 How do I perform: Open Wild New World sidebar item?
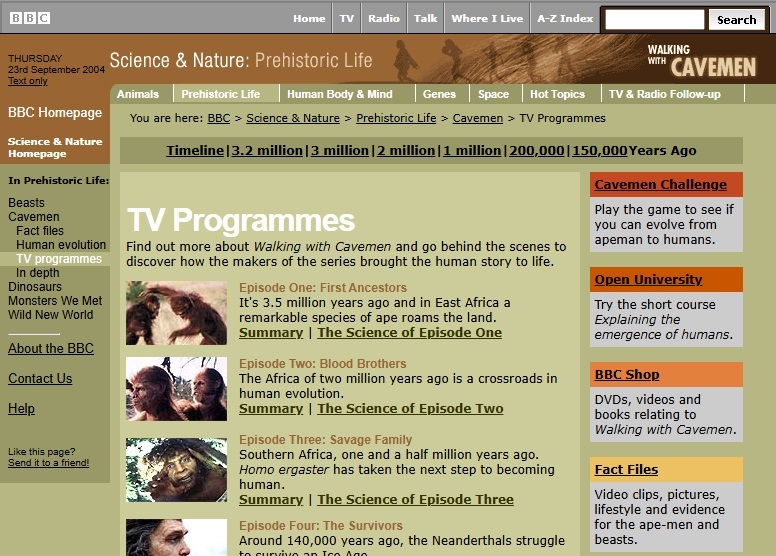pyautogui.click(x=50, y=314)
